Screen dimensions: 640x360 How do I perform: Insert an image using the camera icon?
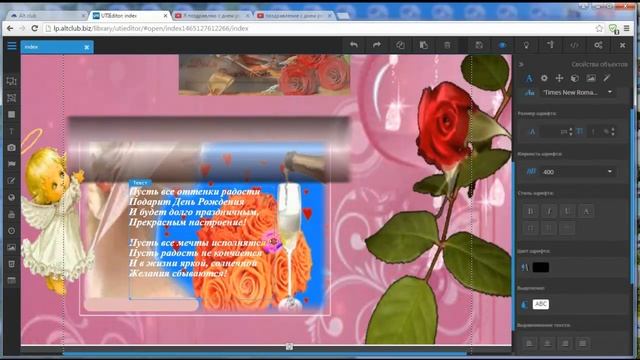(11, 147)
